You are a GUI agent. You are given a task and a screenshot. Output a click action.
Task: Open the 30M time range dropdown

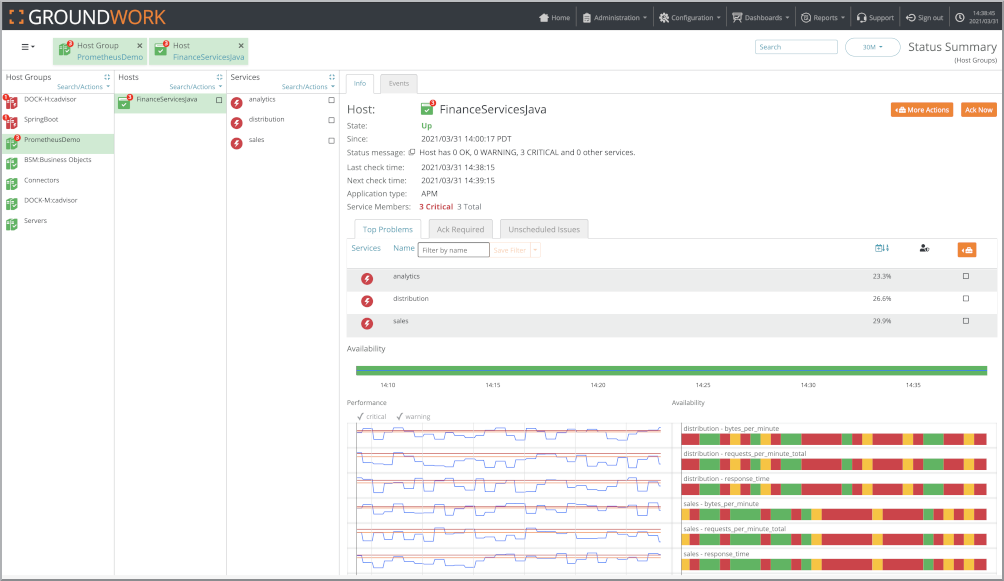coord(872,47)
